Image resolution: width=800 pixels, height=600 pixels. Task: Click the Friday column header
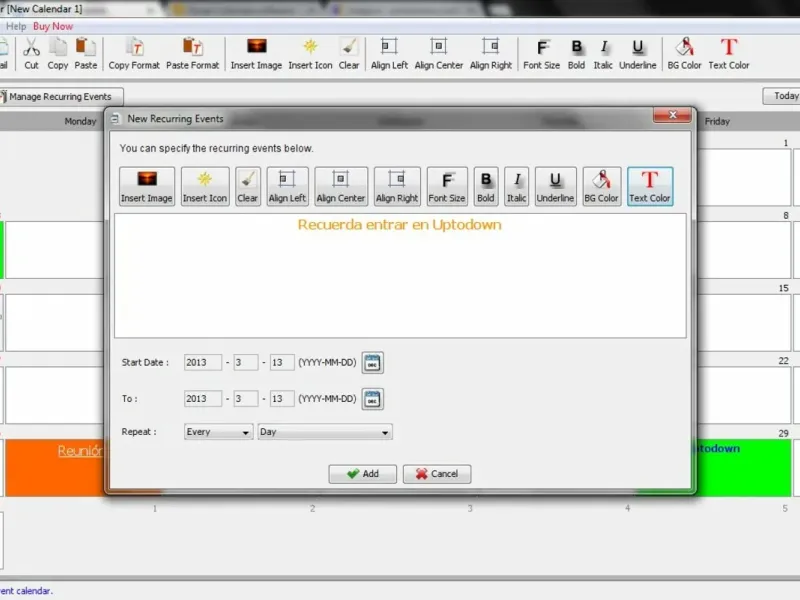tap(717, 121)
